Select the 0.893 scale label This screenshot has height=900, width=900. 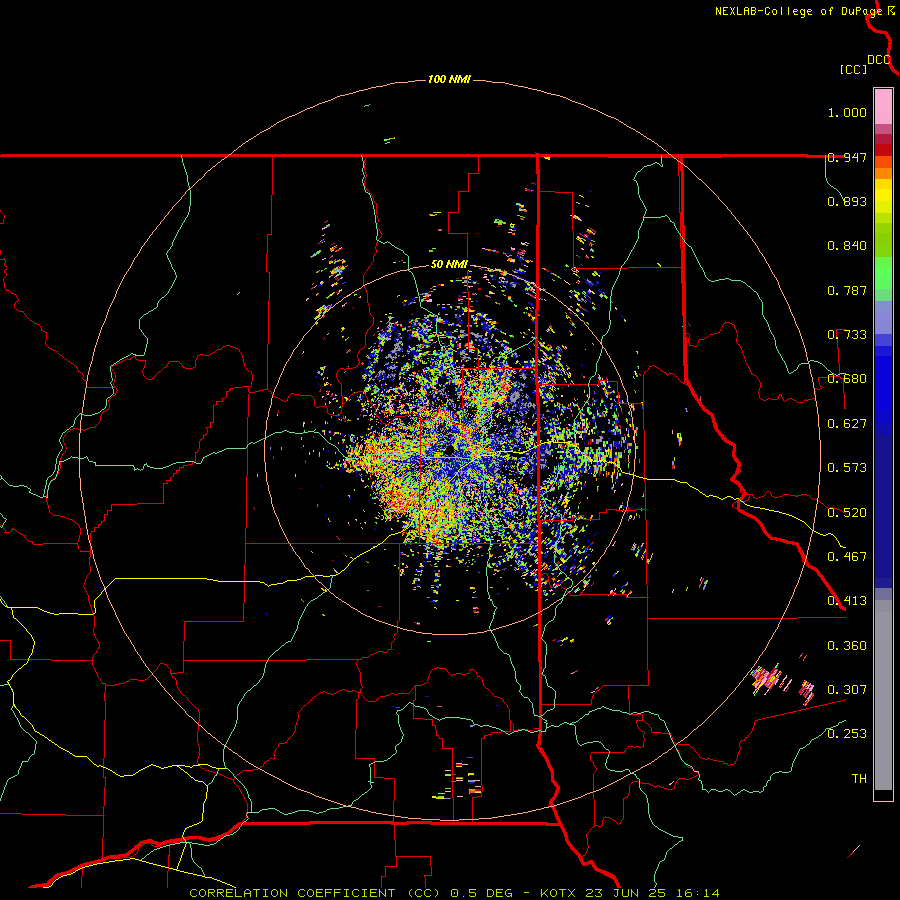click(847, 201)
